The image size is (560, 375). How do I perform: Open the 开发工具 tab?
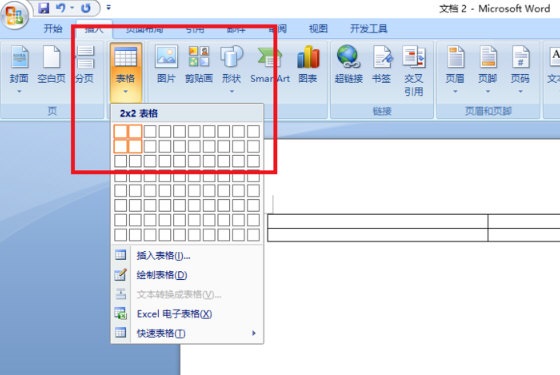[x=369, y=29]
